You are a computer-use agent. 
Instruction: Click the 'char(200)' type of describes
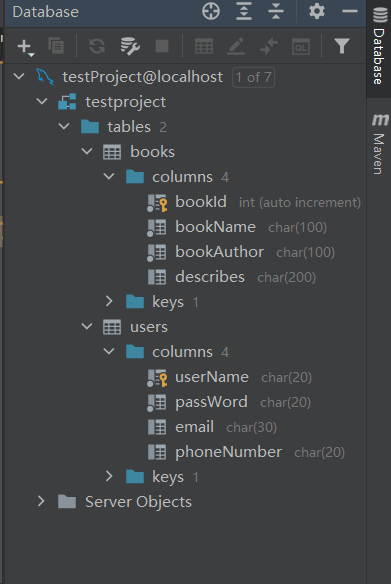[286, 277]
